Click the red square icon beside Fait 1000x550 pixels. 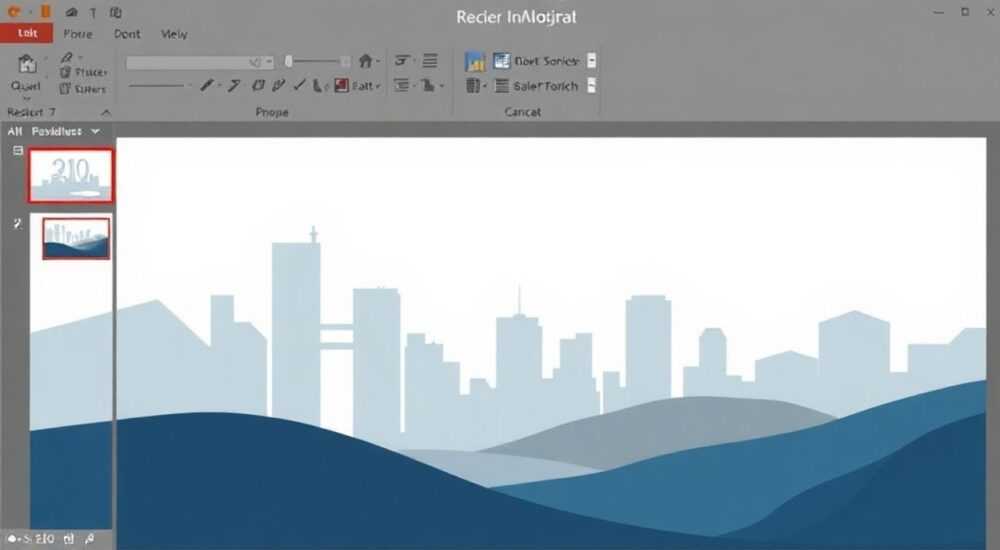pyautogui.click(x=342, y=85)
